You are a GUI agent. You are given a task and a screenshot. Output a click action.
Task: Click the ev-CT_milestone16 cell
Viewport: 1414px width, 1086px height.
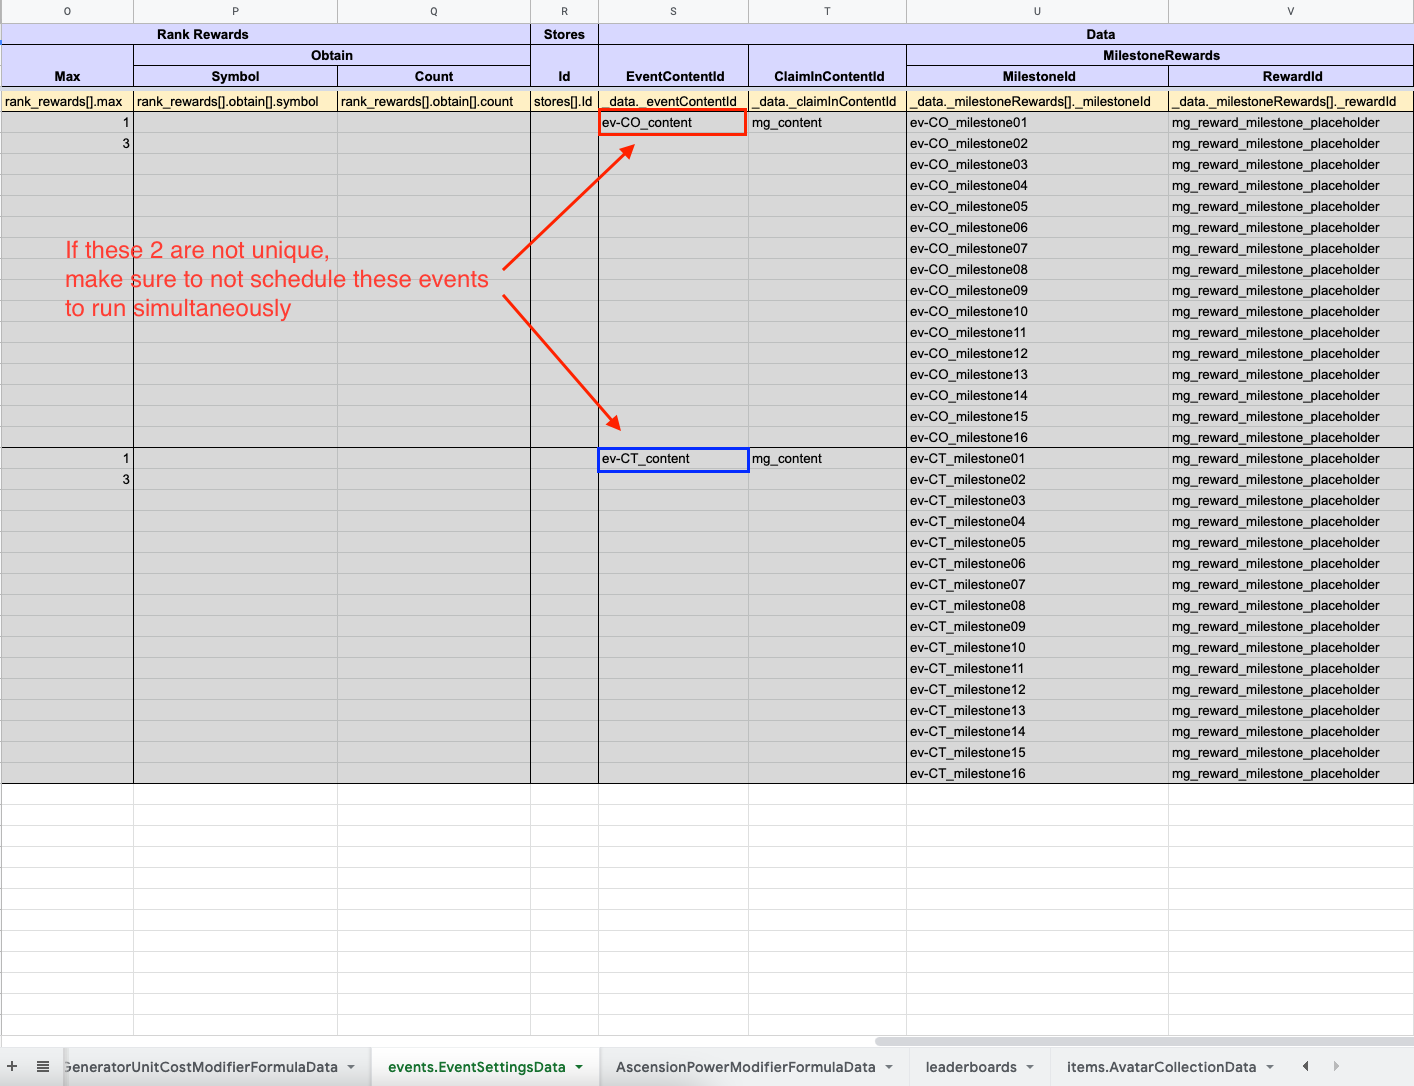point(1037,773)
